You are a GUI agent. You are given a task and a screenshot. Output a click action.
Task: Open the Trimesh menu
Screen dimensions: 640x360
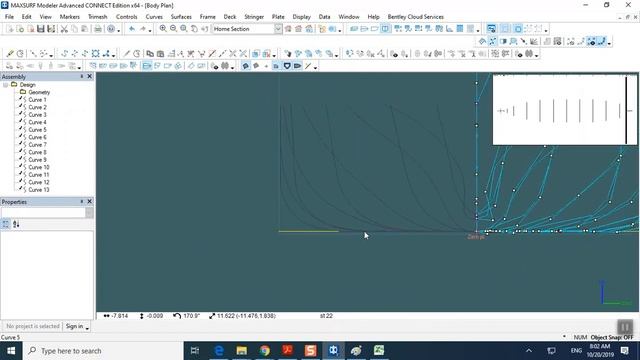click(x=98, y=17)
